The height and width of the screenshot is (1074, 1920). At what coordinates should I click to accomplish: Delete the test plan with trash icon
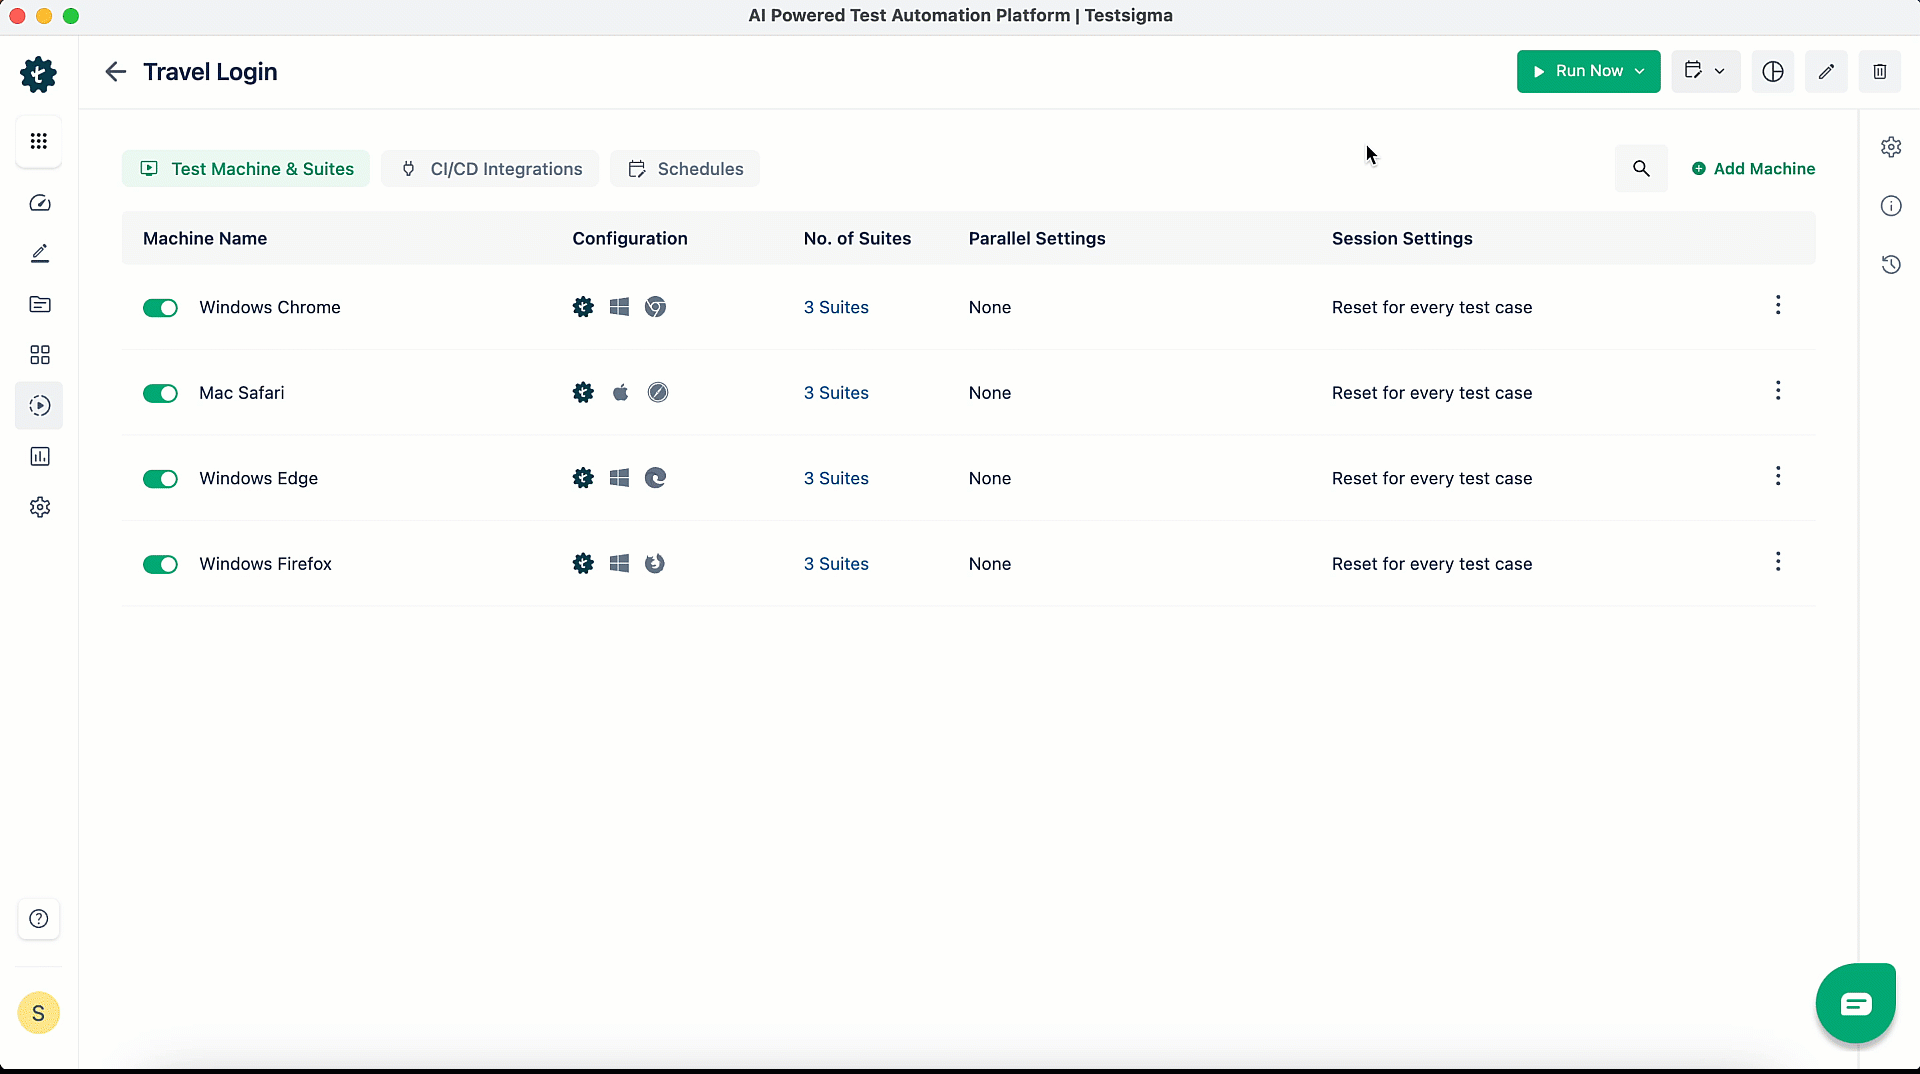(1880, 72)
